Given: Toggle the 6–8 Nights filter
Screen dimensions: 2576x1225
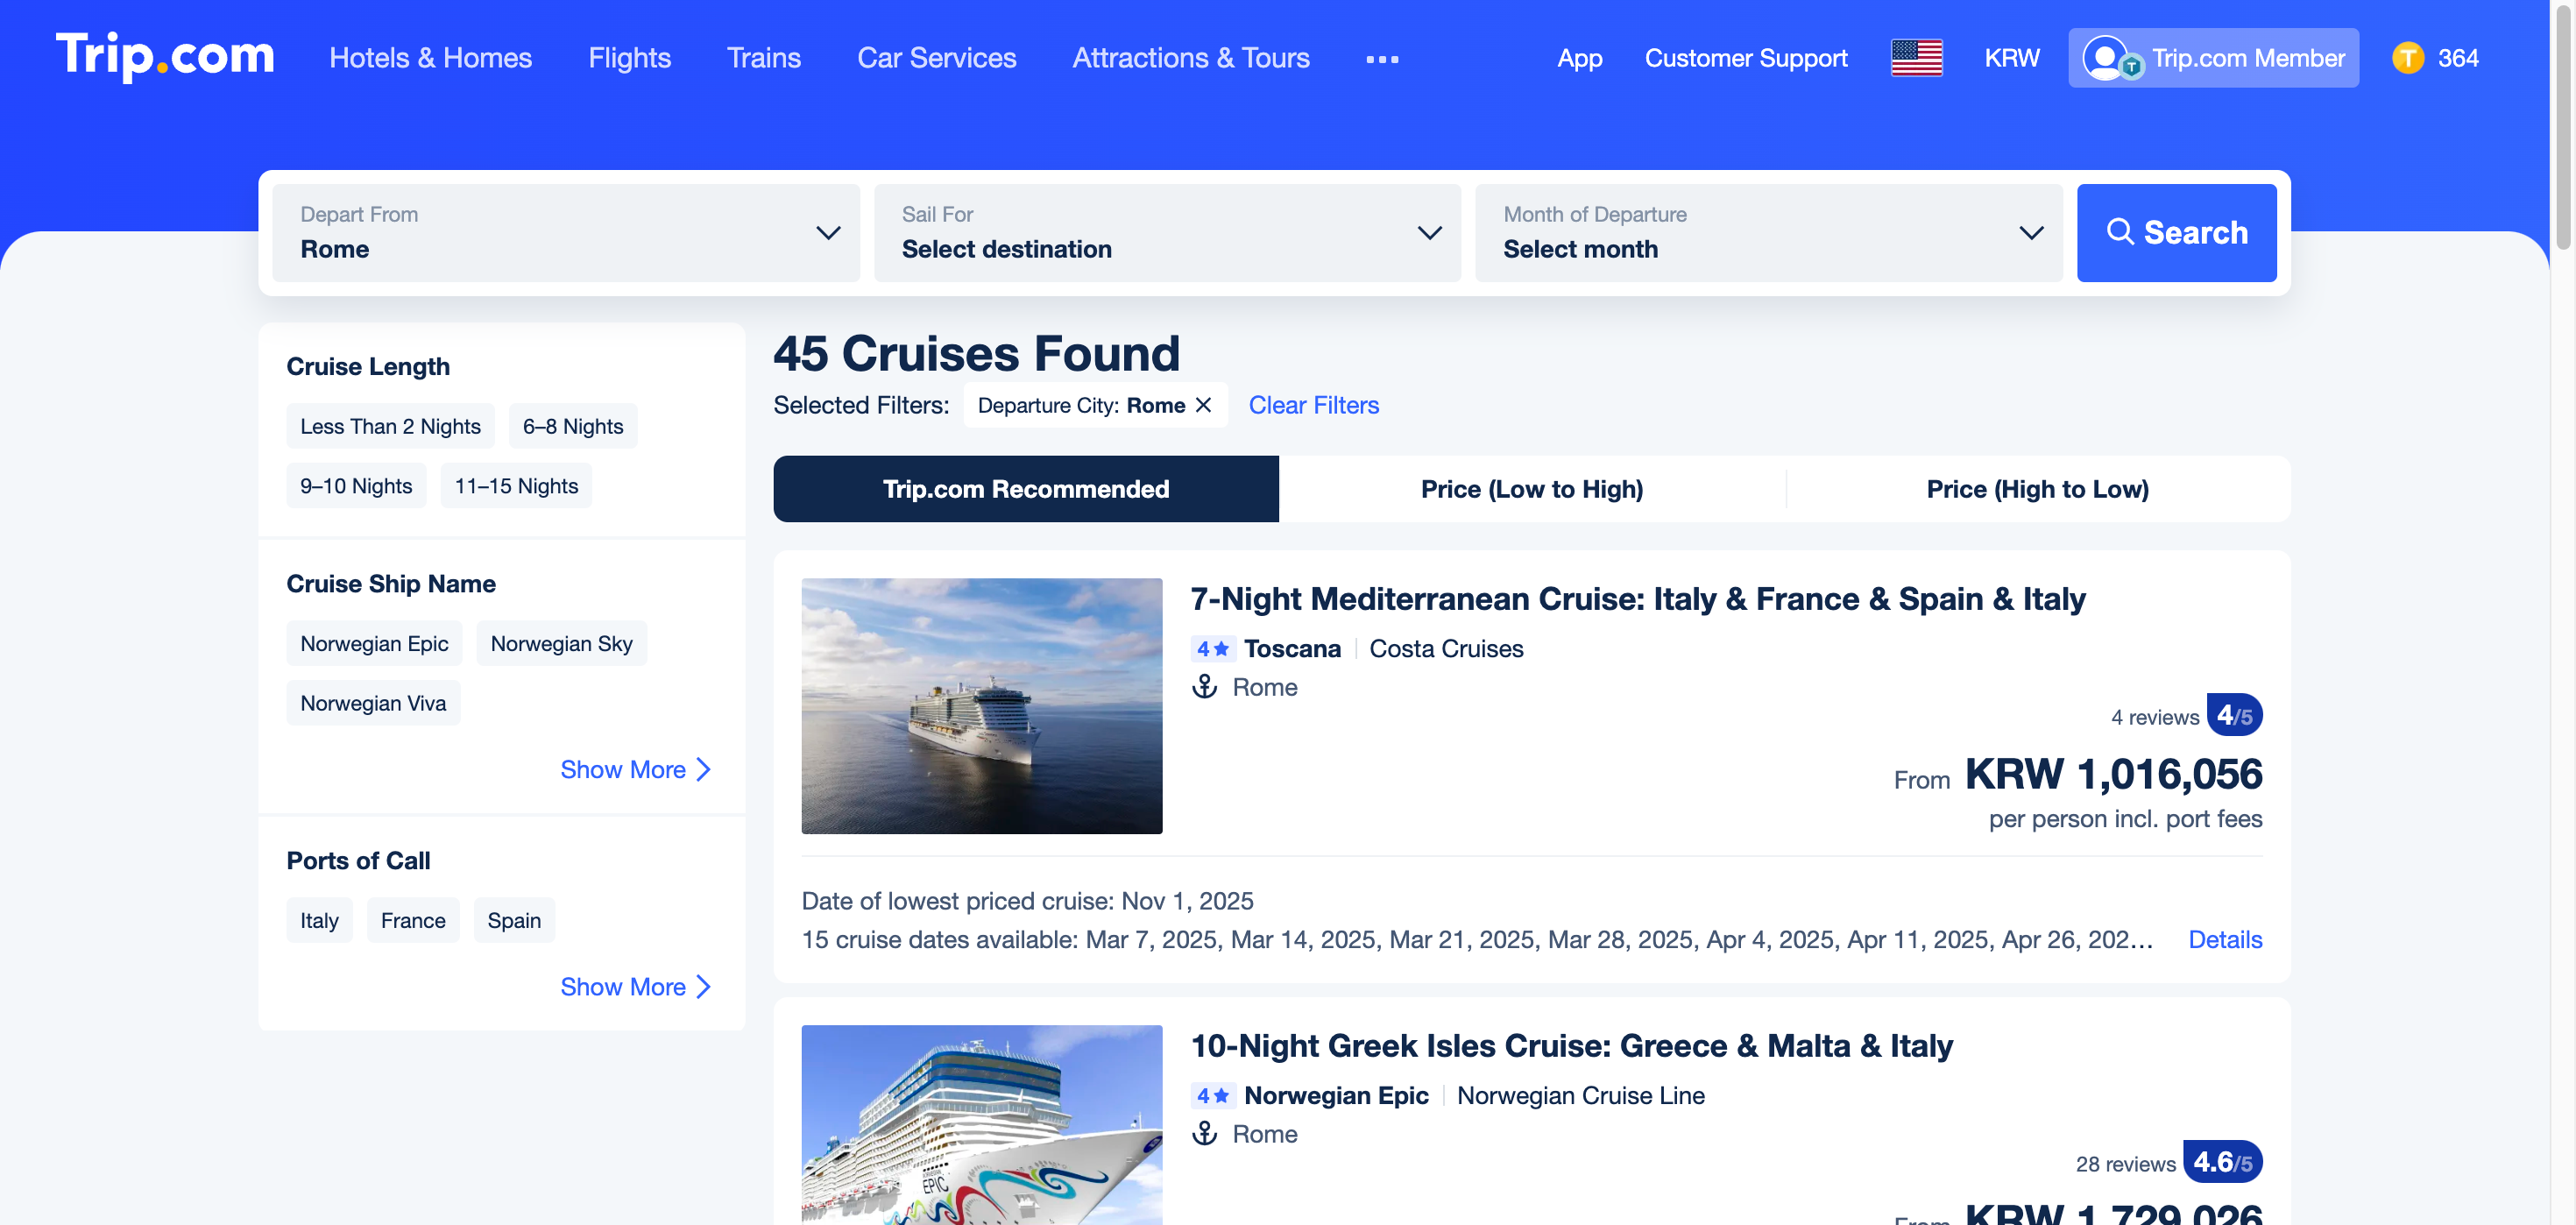Looking at the screenshot, I should click(x=573, y=426).
